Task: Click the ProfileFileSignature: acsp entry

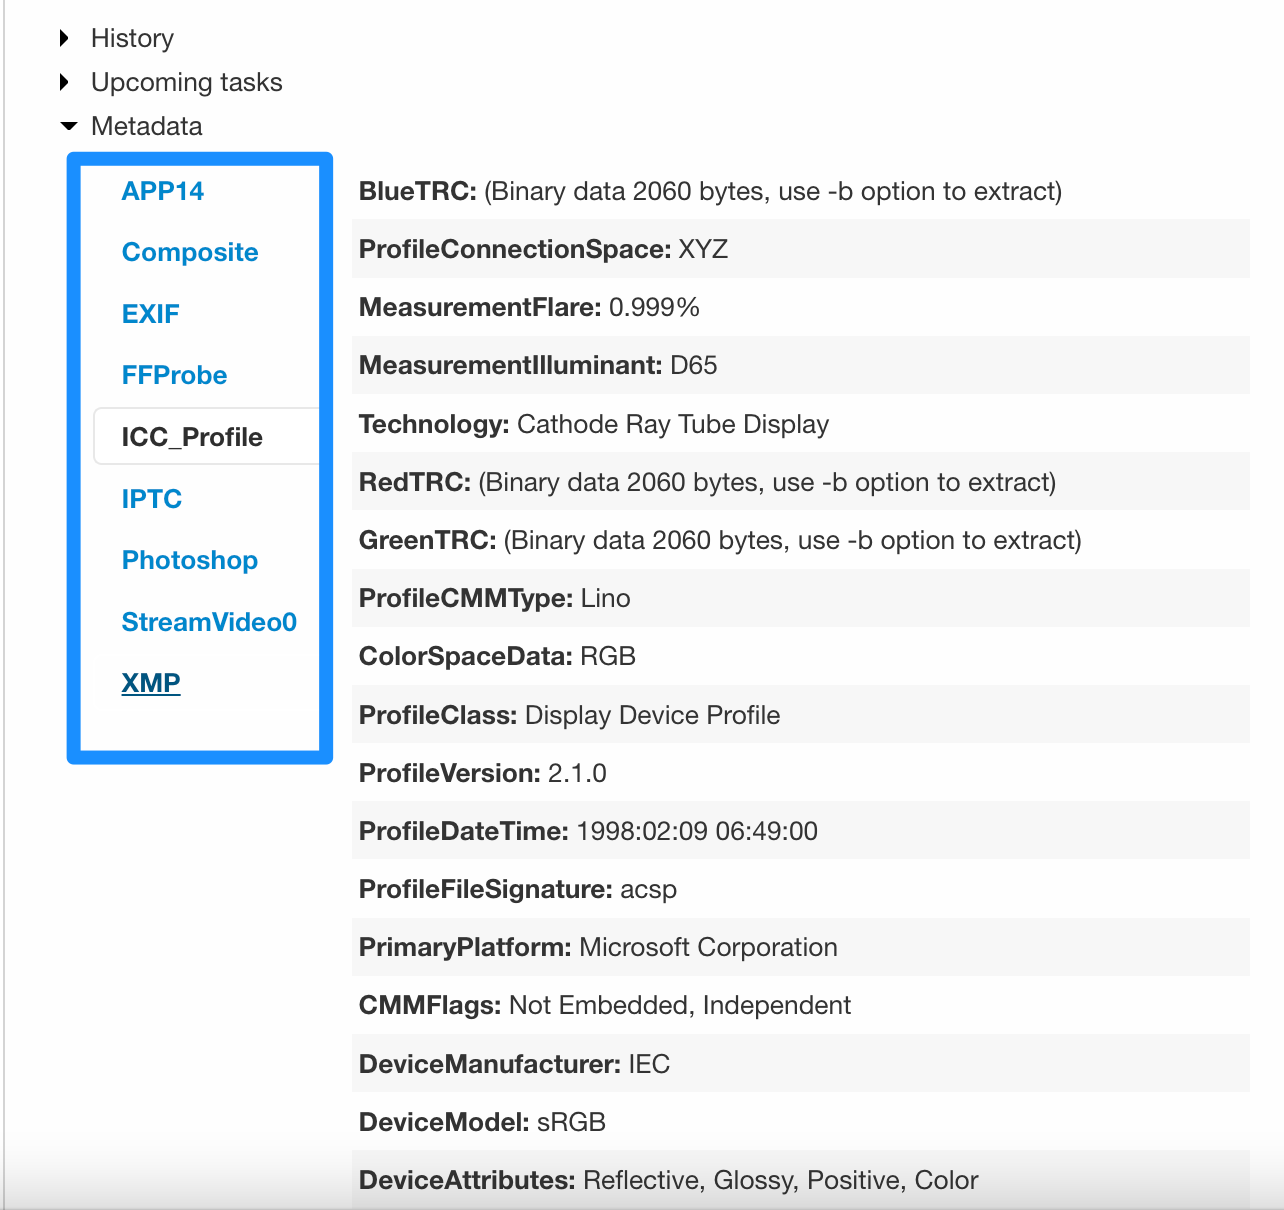Action: pyautogui.click(x=801, y=889)
